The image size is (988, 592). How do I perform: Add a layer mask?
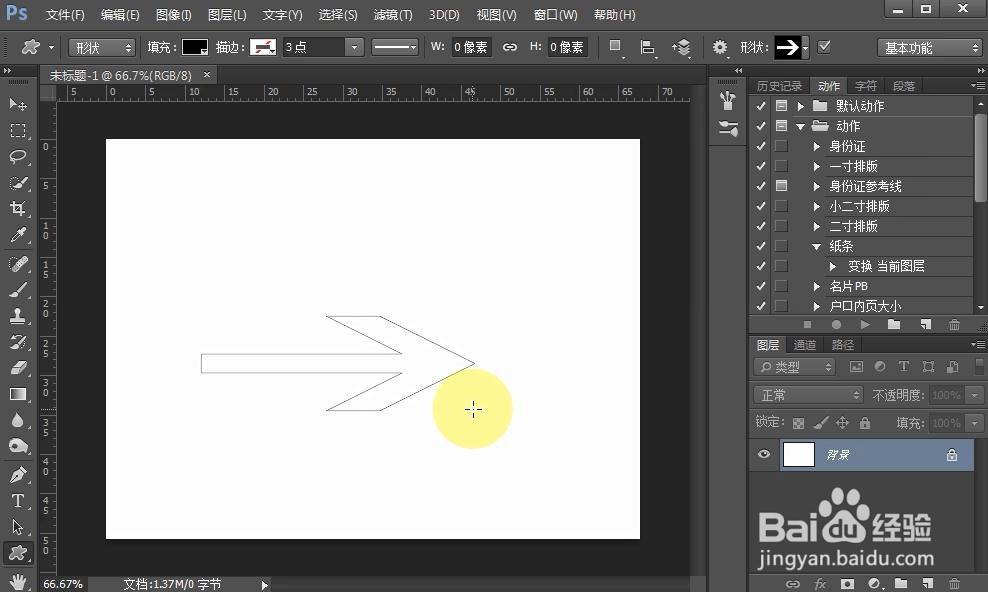click(847, 583)
